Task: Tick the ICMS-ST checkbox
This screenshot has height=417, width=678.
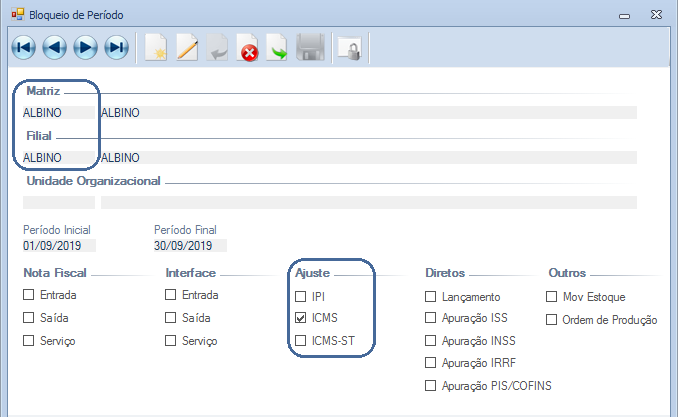Action: tap(301, 340)
